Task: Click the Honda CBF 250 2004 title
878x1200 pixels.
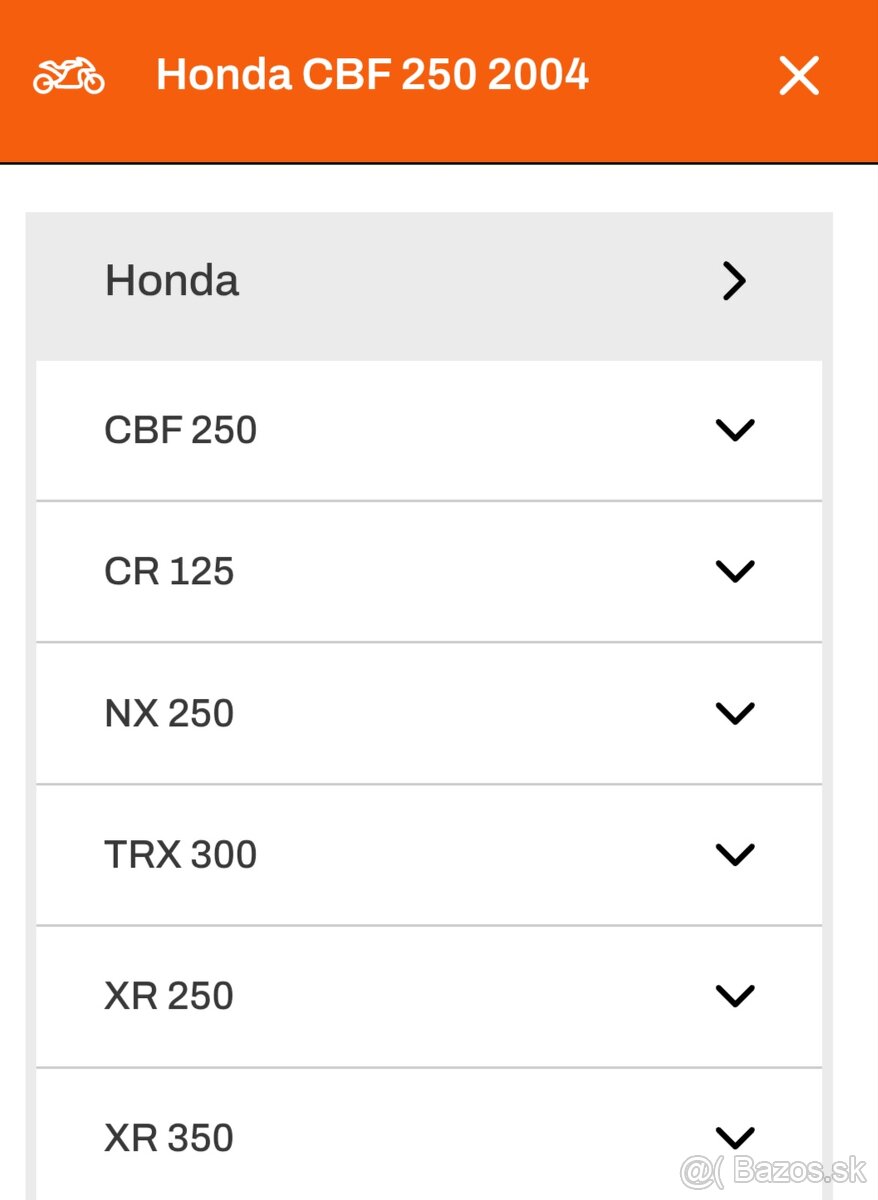Action: (x=374, y=73)
